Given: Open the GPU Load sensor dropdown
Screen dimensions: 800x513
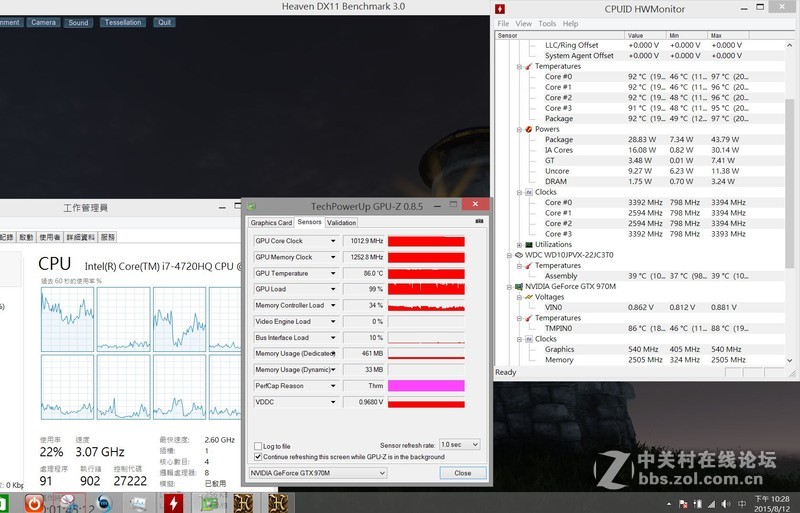Looking at the screenshot, I should (x=333, y=289).
